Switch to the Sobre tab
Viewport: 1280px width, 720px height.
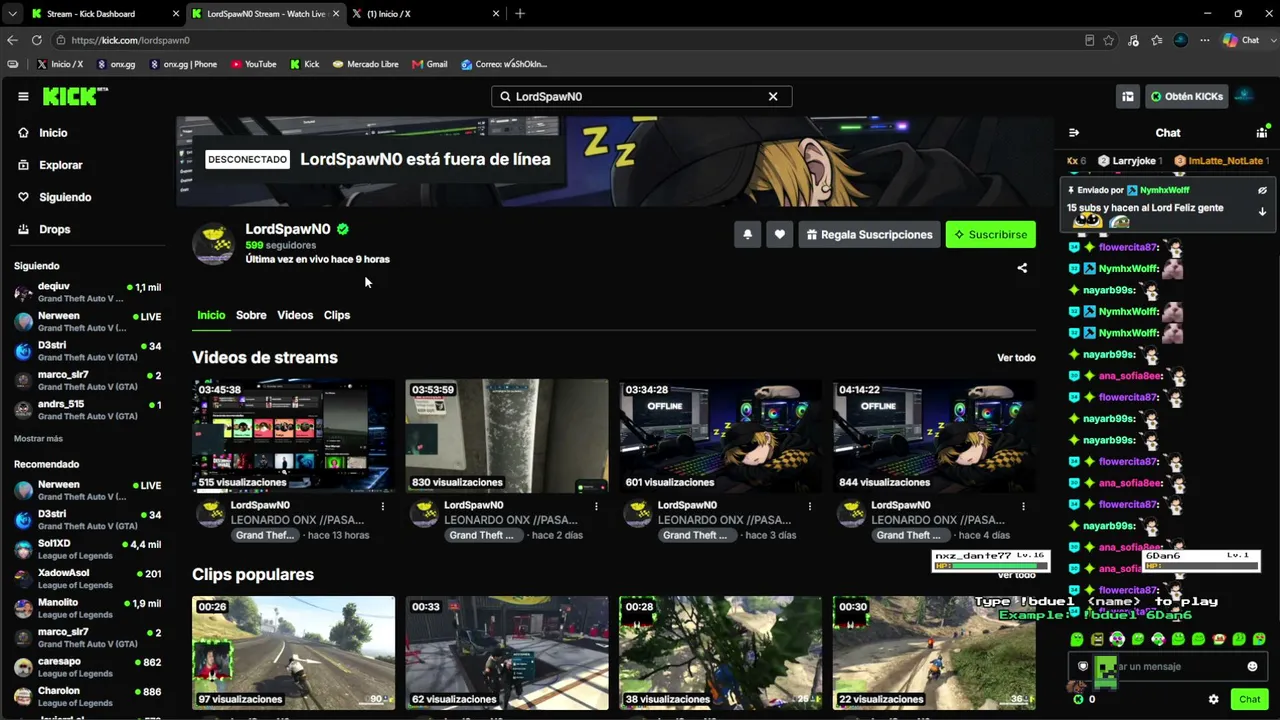coord(251,315)
